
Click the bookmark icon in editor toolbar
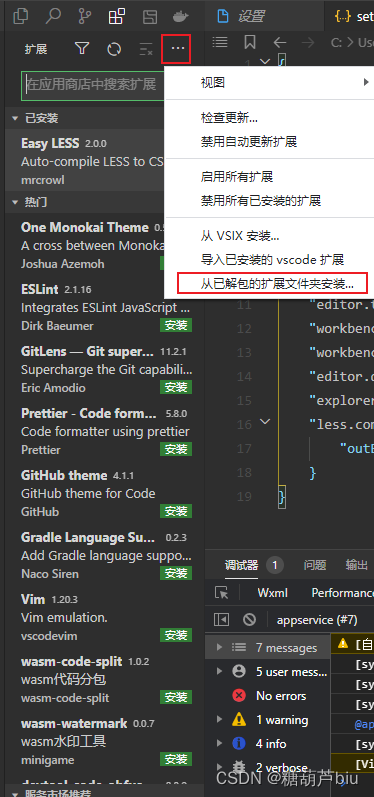[x=250, y=42]
